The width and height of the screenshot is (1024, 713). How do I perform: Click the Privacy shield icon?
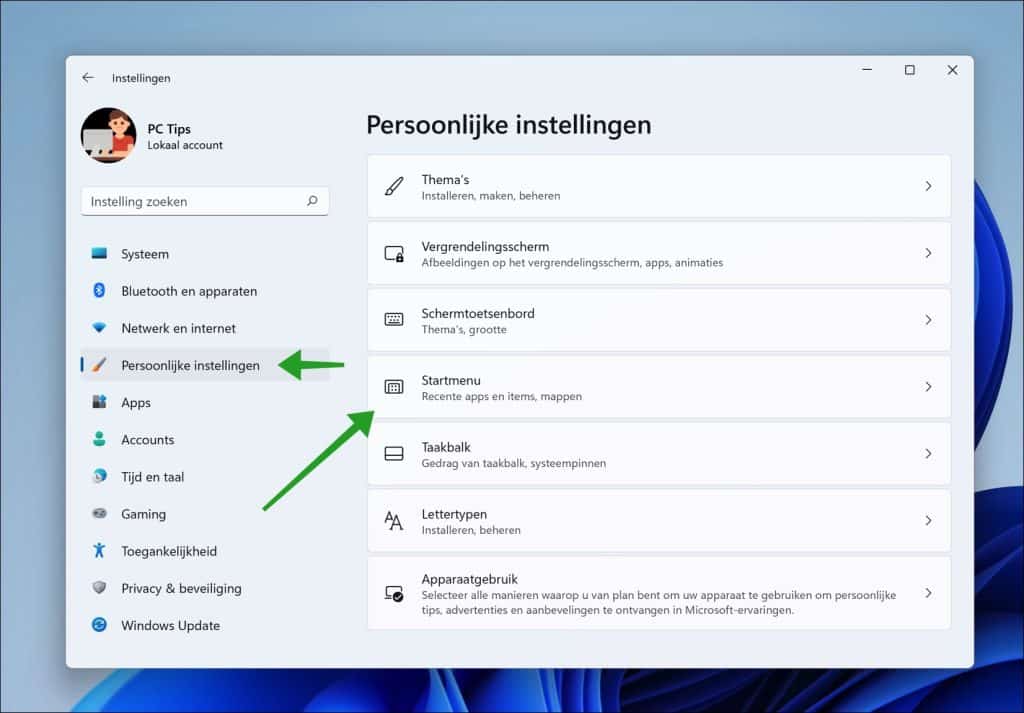(x=99, y=588)
